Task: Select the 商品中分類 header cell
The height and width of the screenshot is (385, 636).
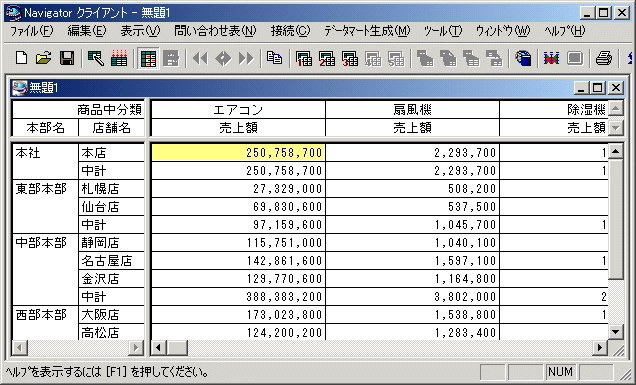Action: coord(78,110)
